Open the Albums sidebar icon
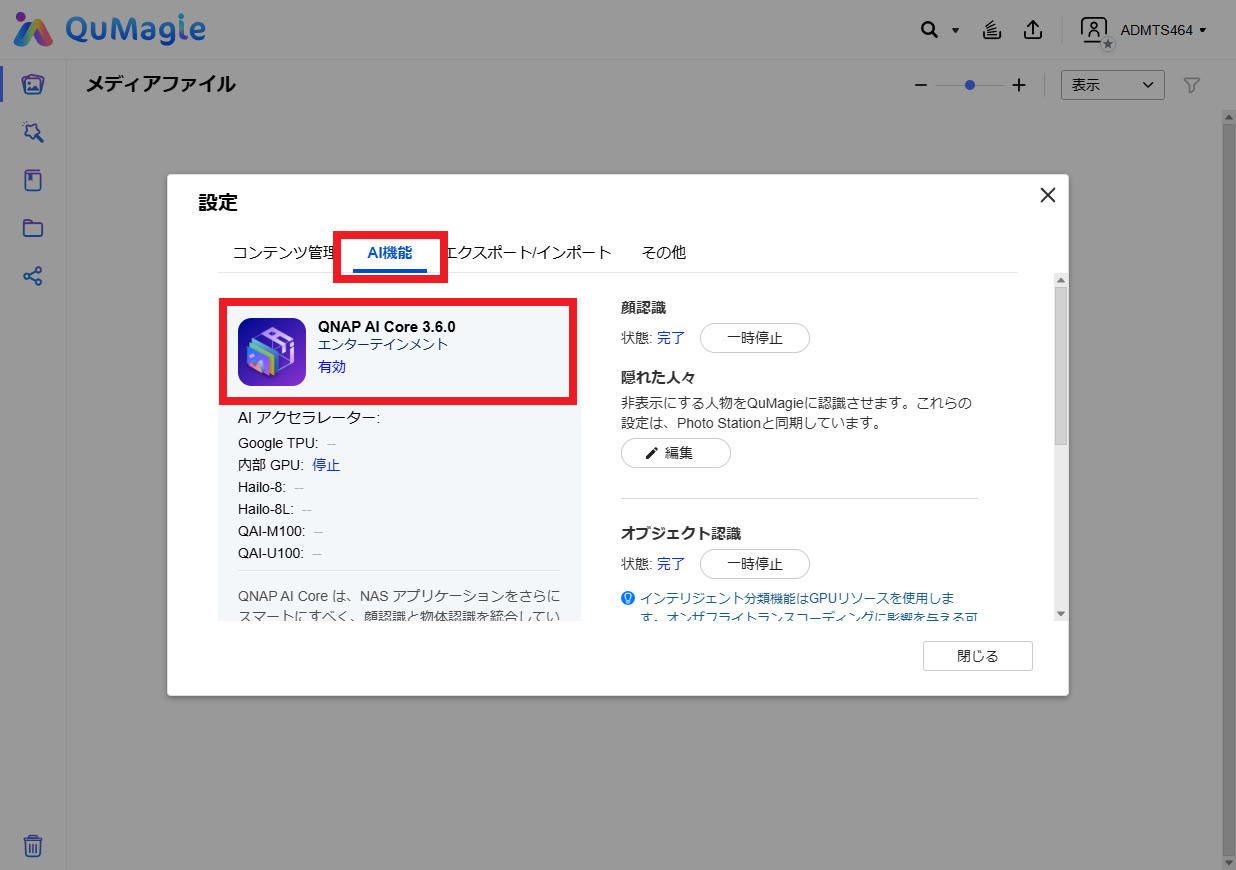 click(33, 181)
